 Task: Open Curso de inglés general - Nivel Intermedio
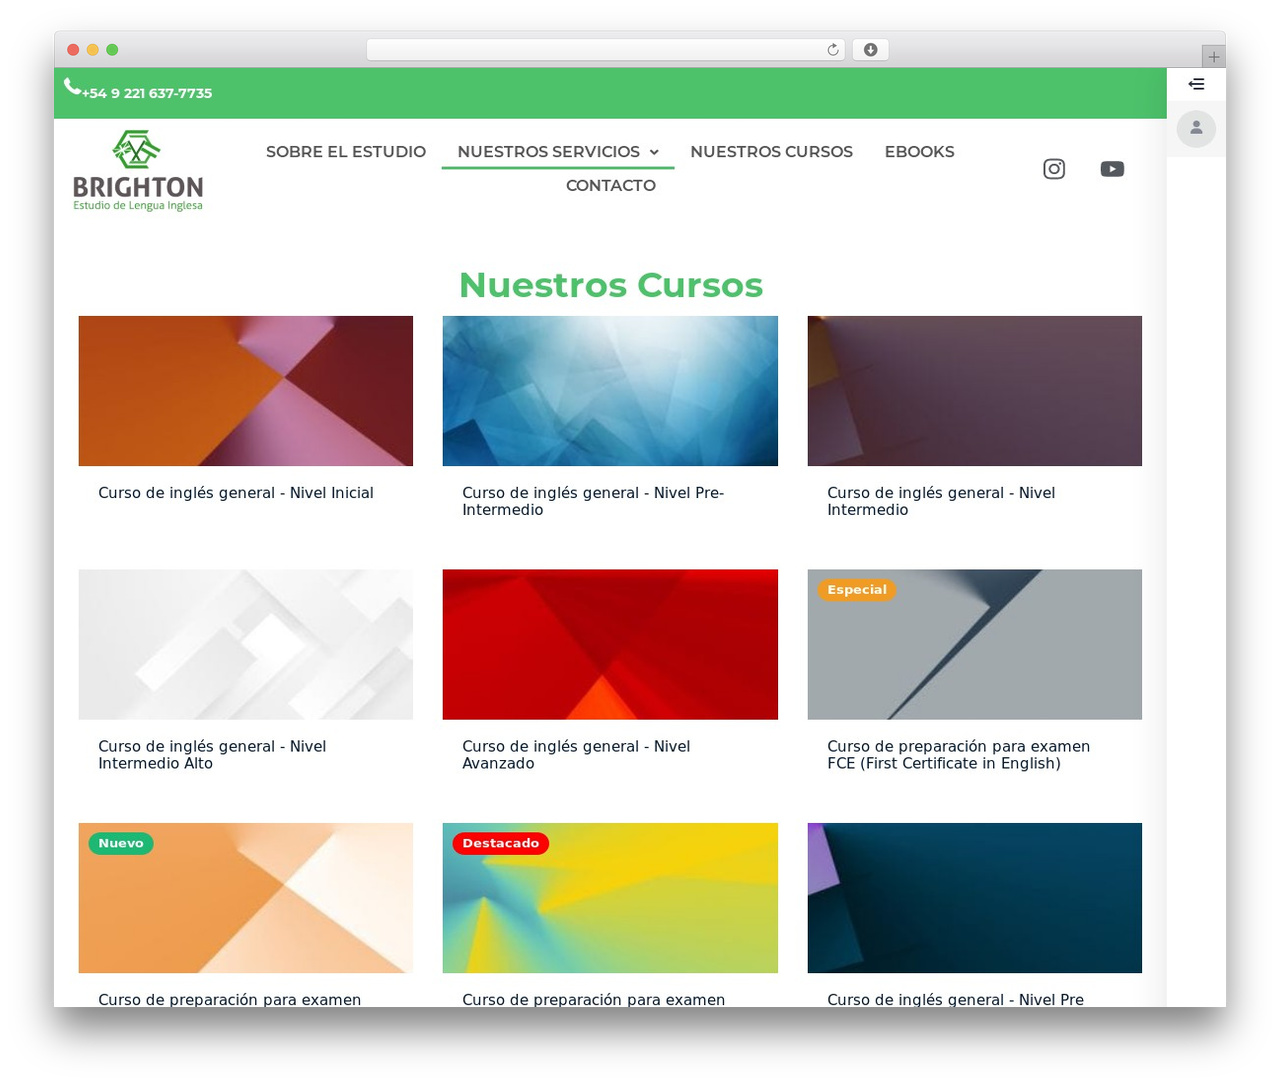pos(941,501)
